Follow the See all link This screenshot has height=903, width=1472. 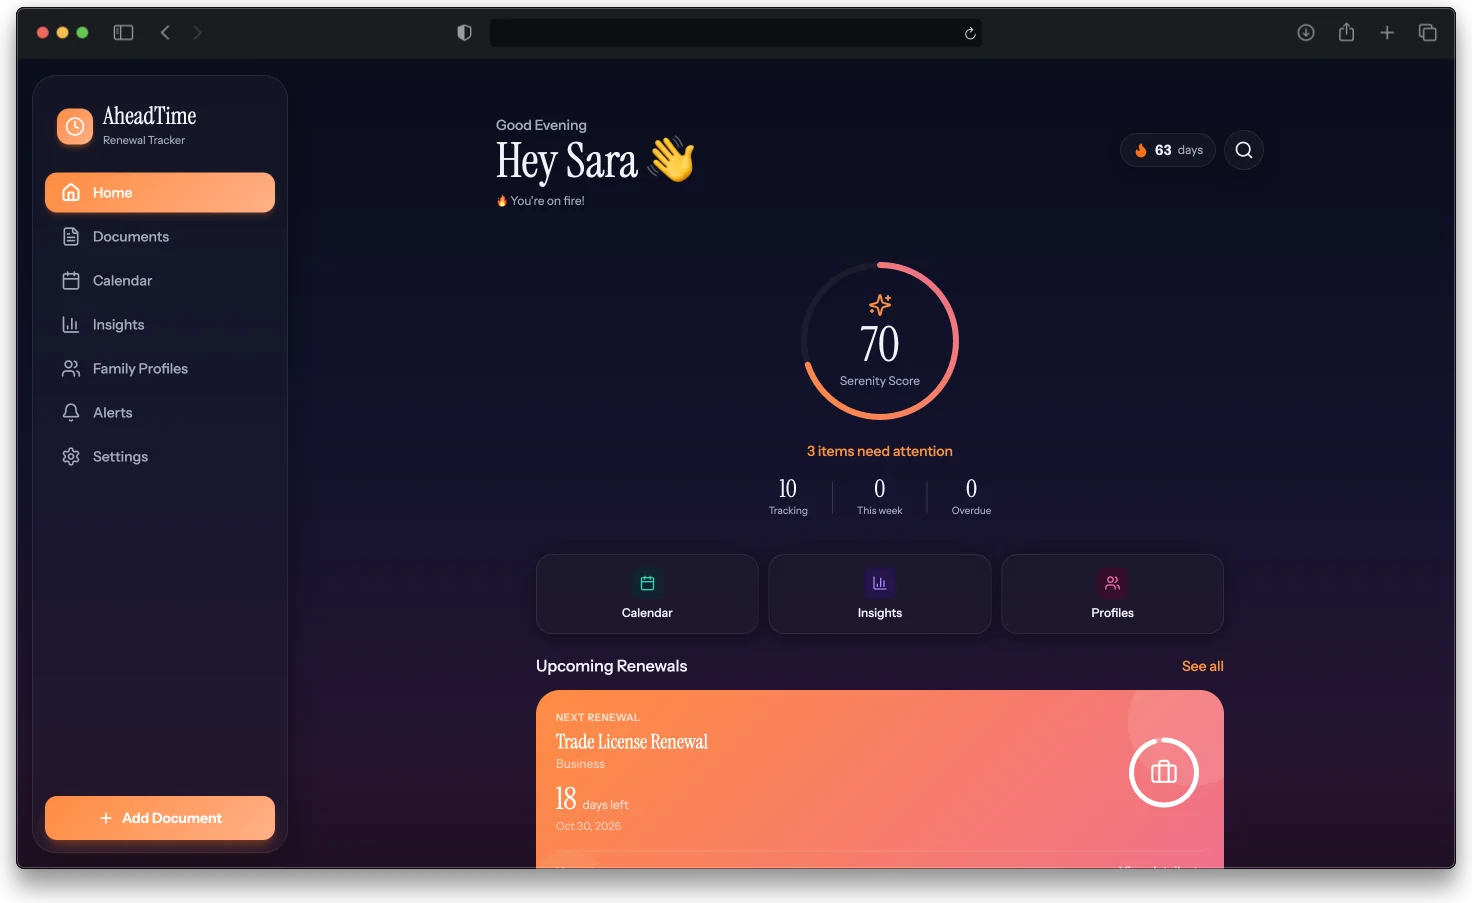coord(1203,666)
